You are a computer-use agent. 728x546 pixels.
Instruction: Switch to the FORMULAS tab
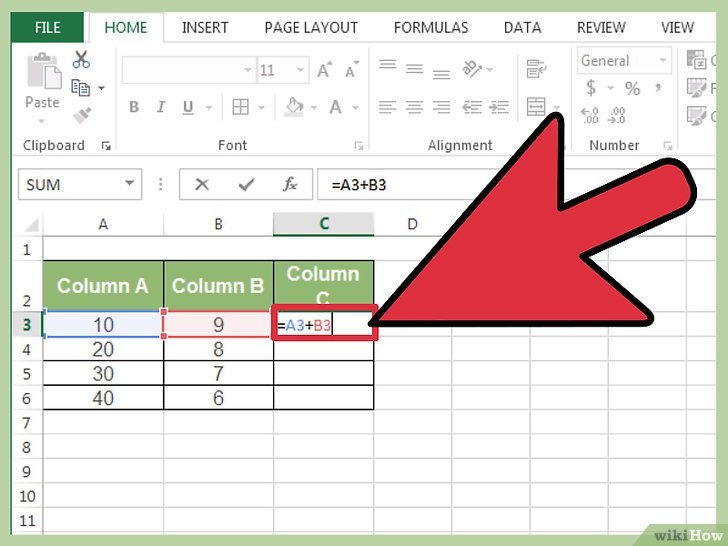tap(431, 28)
